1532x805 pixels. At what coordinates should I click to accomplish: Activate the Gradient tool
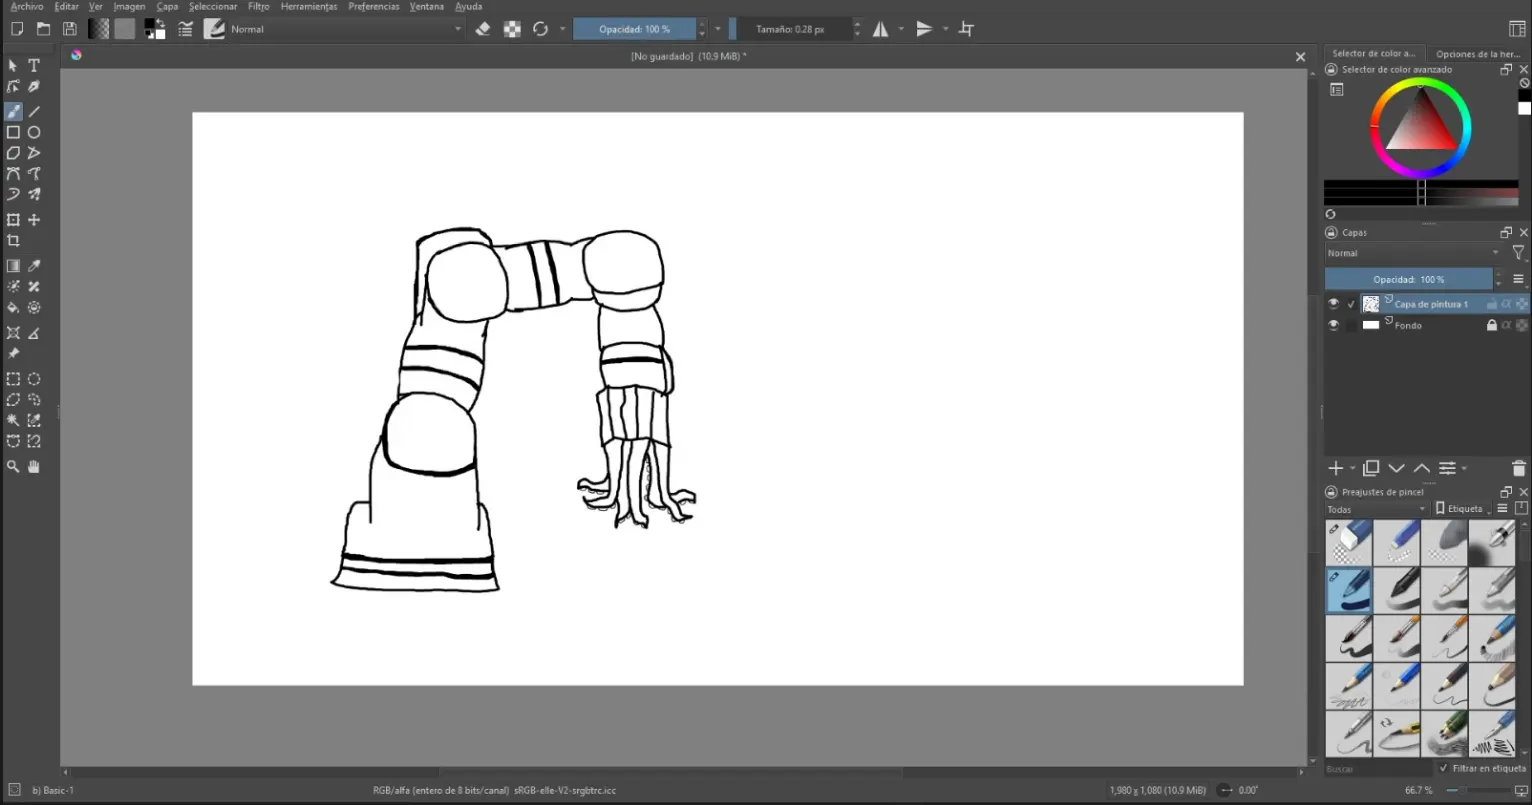point(13,264)
